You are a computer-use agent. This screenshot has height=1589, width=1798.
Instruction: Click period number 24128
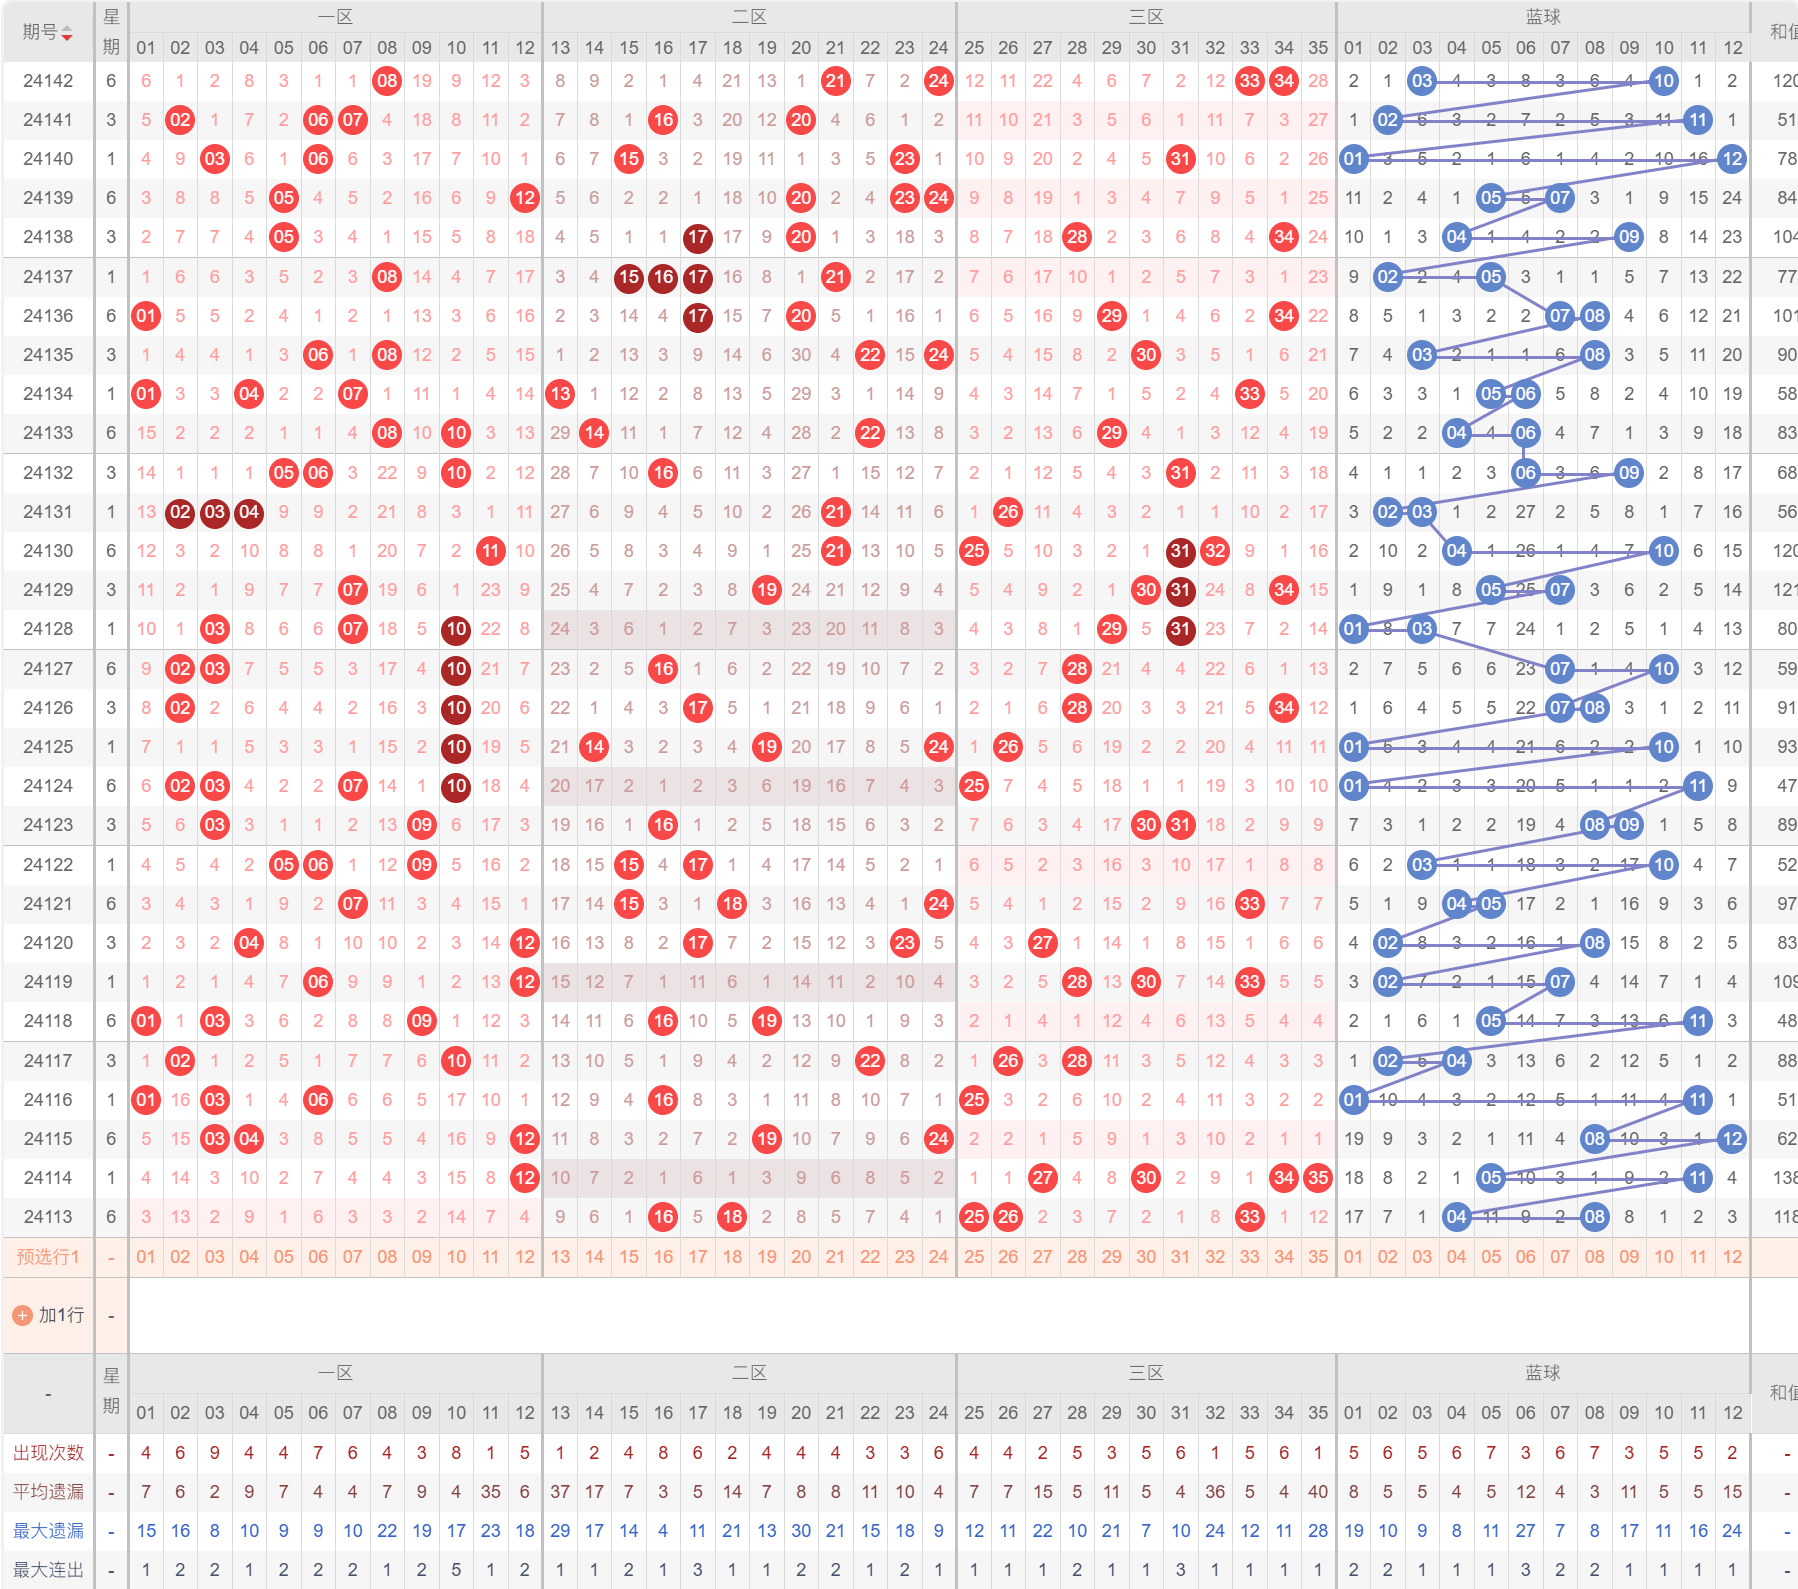(x=48, y=629)
